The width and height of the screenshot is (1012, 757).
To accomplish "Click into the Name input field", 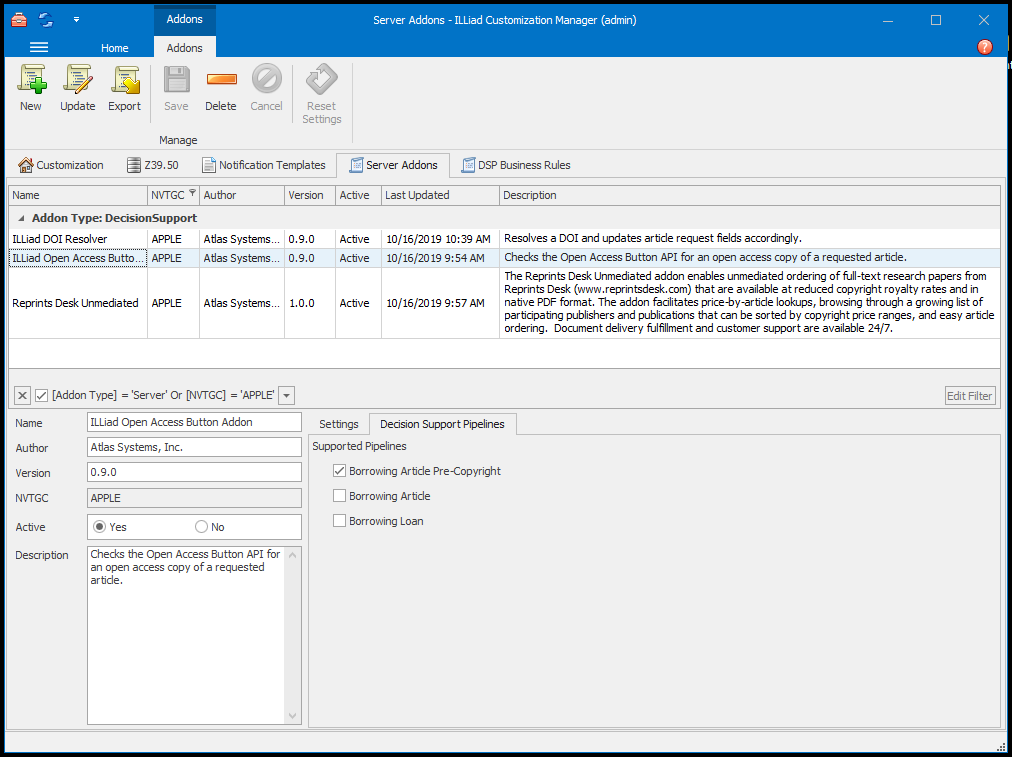I will pos(194,423).
